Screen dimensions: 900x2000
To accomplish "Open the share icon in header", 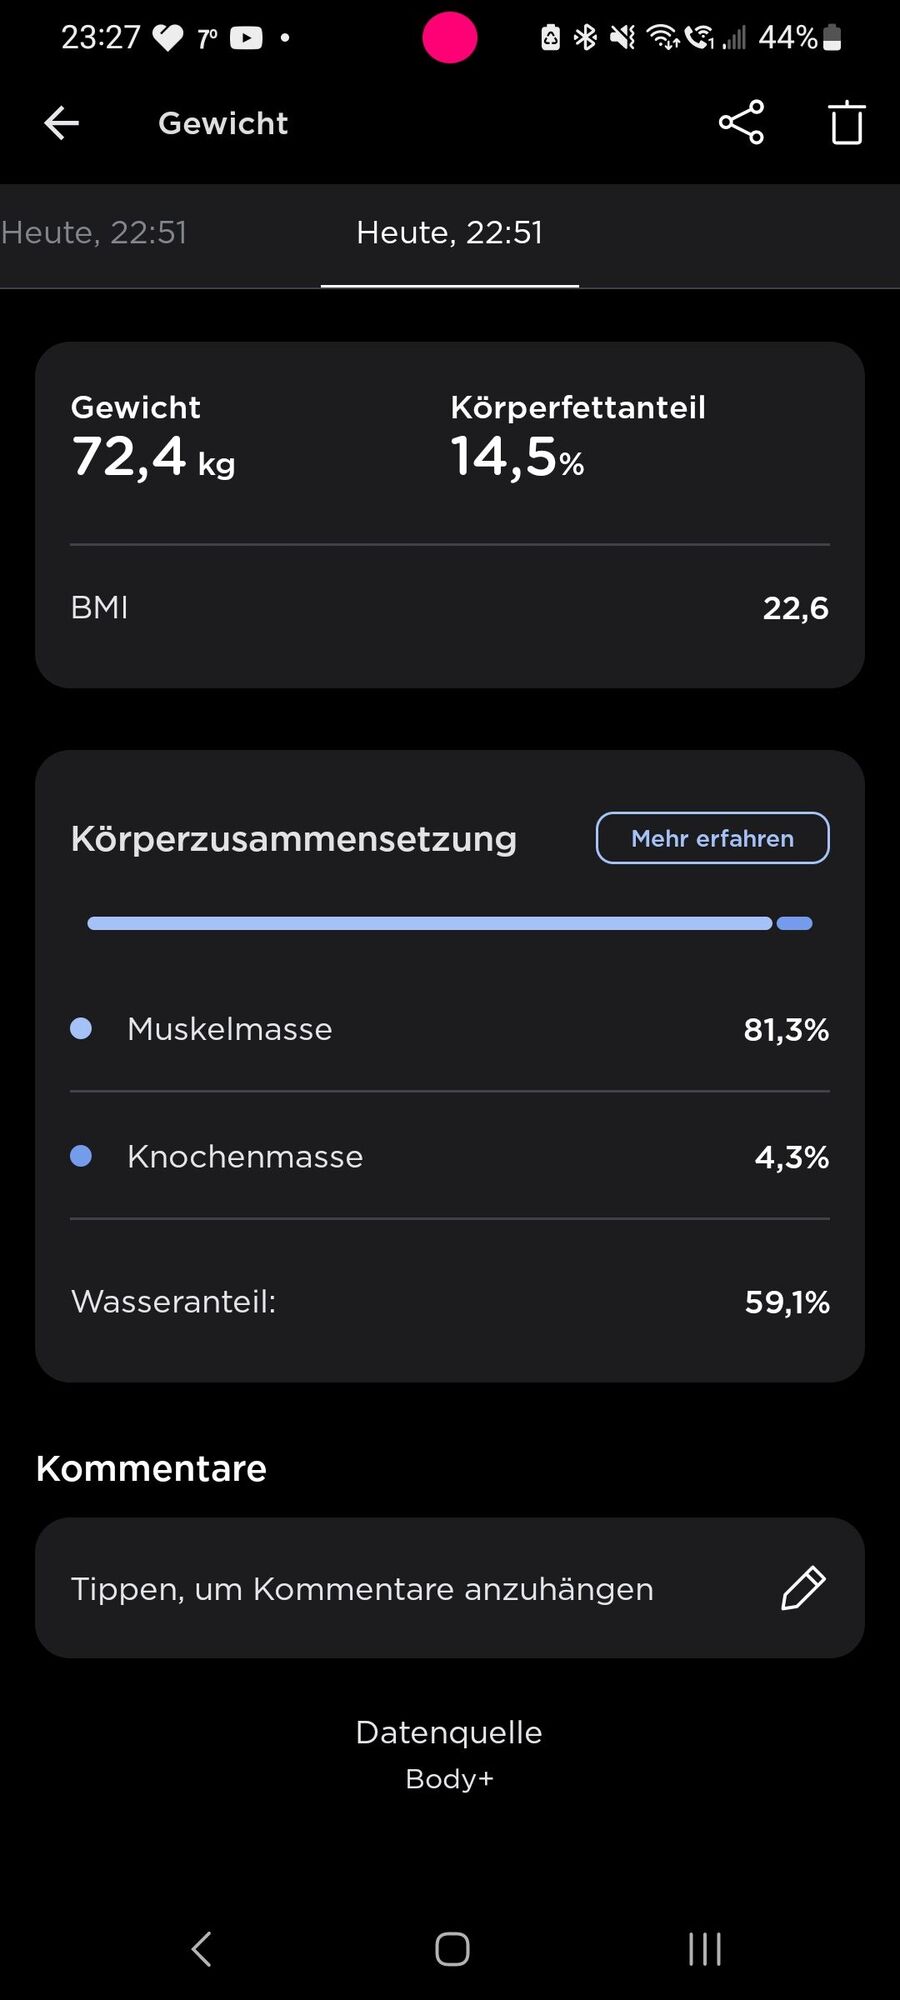I will (741, 123).
